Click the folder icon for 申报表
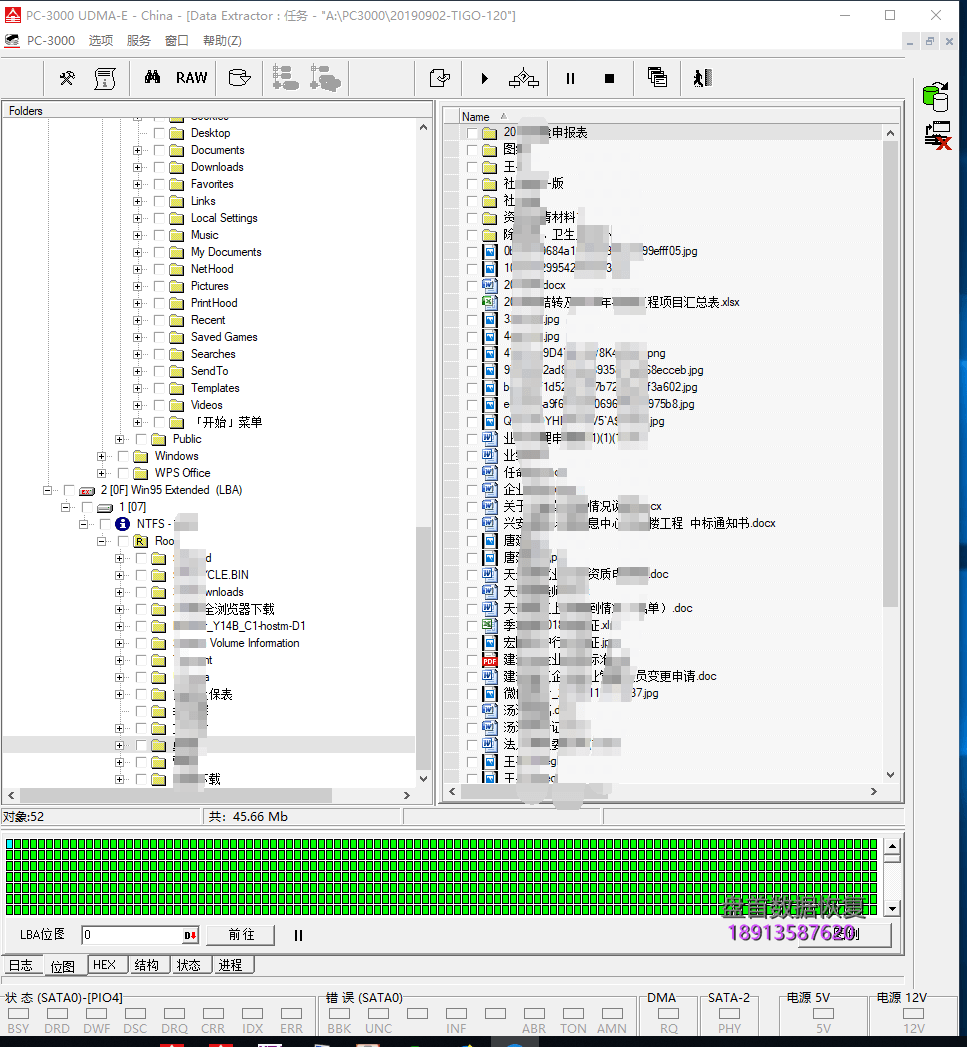Screen dimensions: 967x1047 tap(490, 133)
